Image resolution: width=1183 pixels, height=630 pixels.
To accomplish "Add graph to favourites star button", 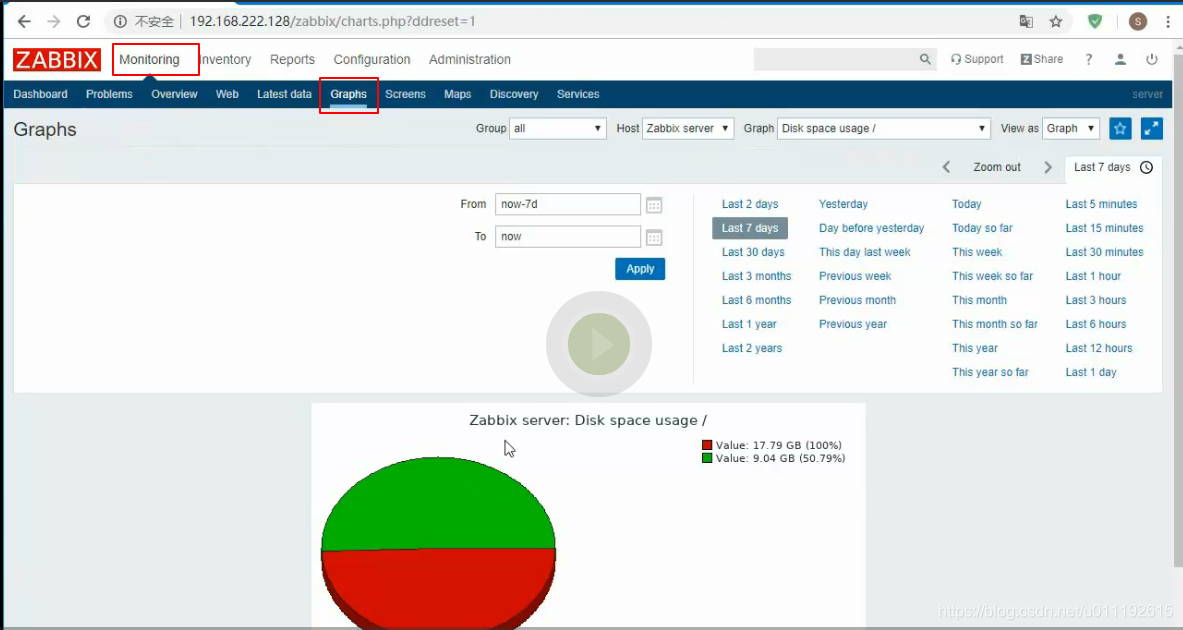I will click(1120, 128).
